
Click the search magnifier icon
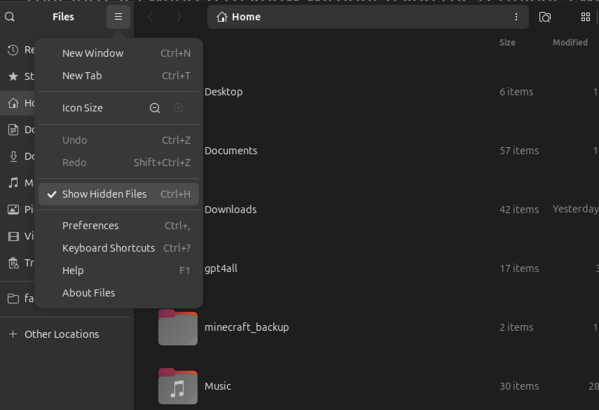click(x=10, y=17)
